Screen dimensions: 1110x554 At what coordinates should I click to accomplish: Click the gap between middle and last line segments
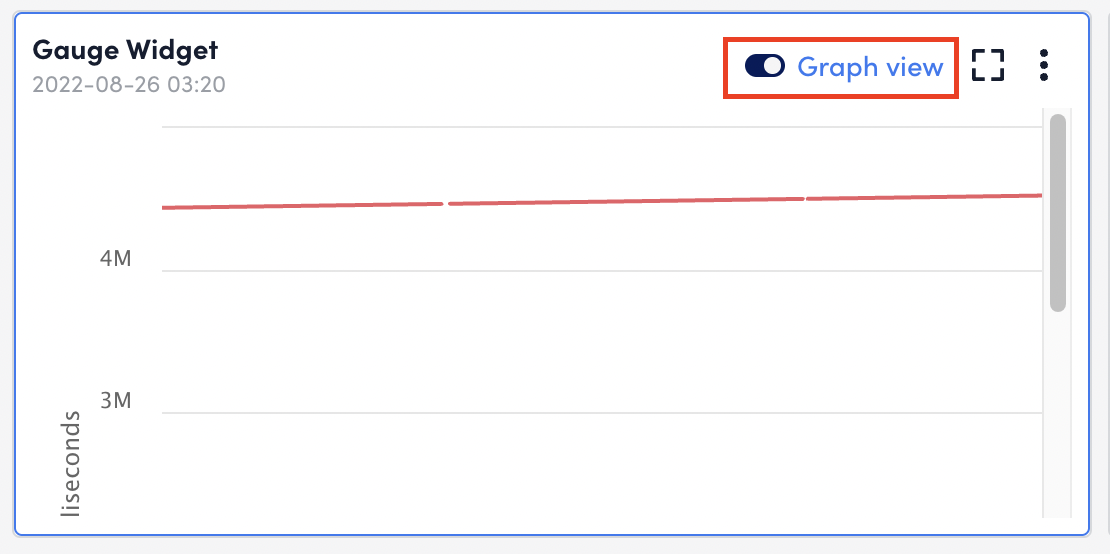(x=806, y=199)
